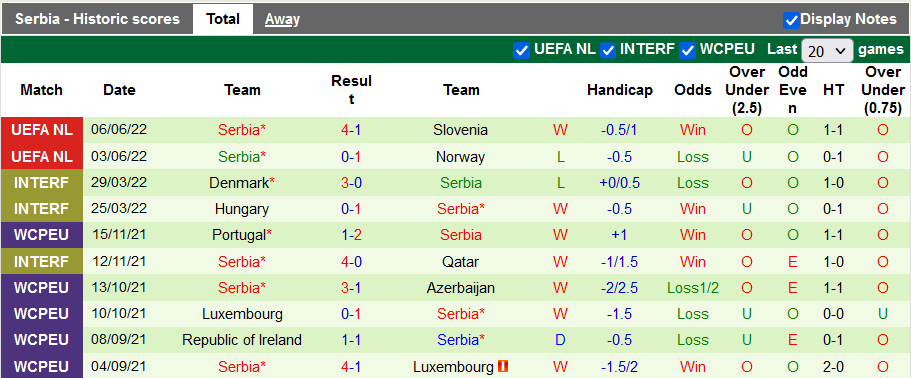Viewport: 911px width, 378px height.
Task: Click the olive INTERF label on 12/11/21 row
Action: 42,261
